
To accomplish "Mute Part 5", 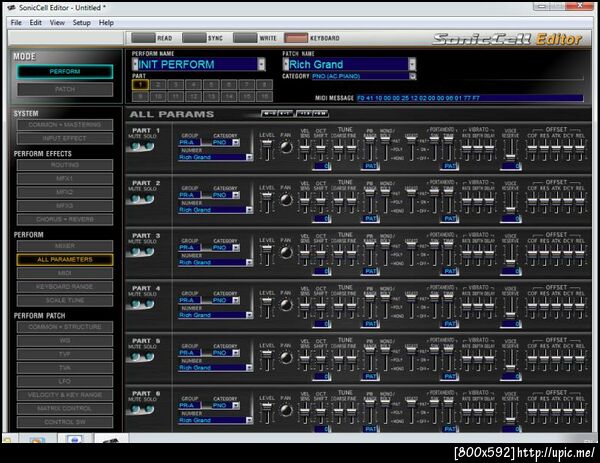I will (x=135, y=356).
